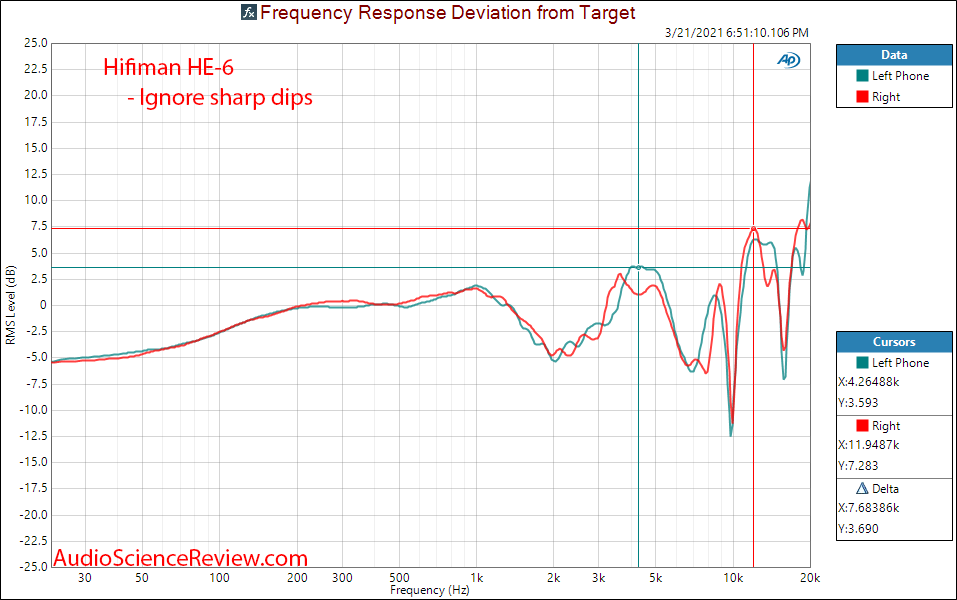The image size is (957, 600).
Task: Click the 2k tick on frequency axis
Action: coord(554,578)
